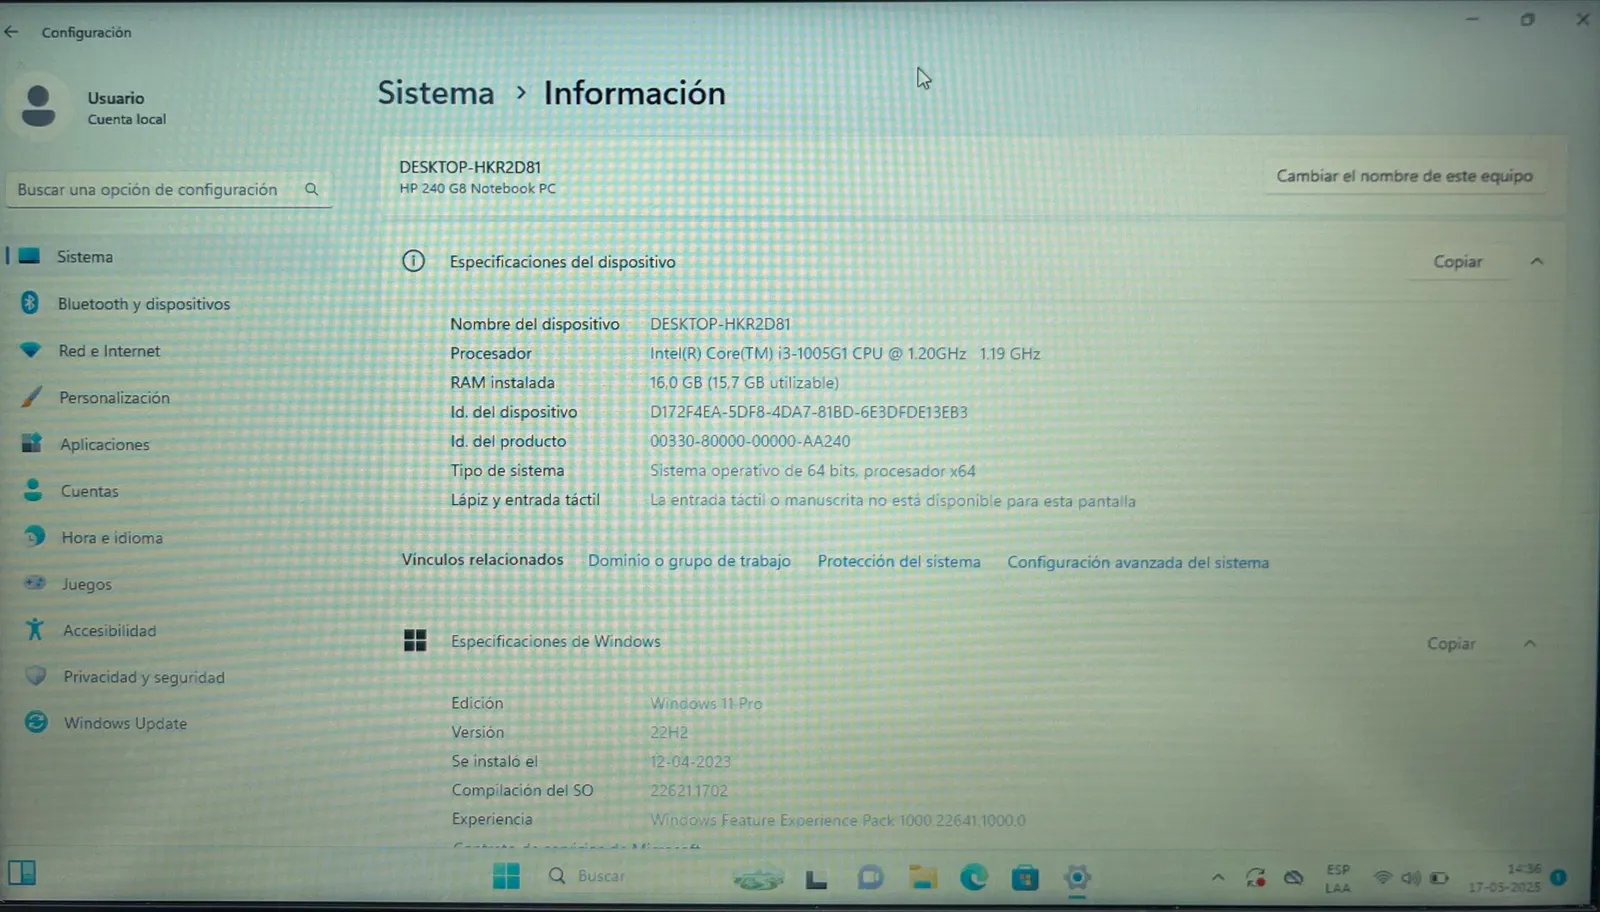Open File Explorer from taskbar
Image resolution: width=1600 pixels, height=912 pixels.
tap(922, 877)
